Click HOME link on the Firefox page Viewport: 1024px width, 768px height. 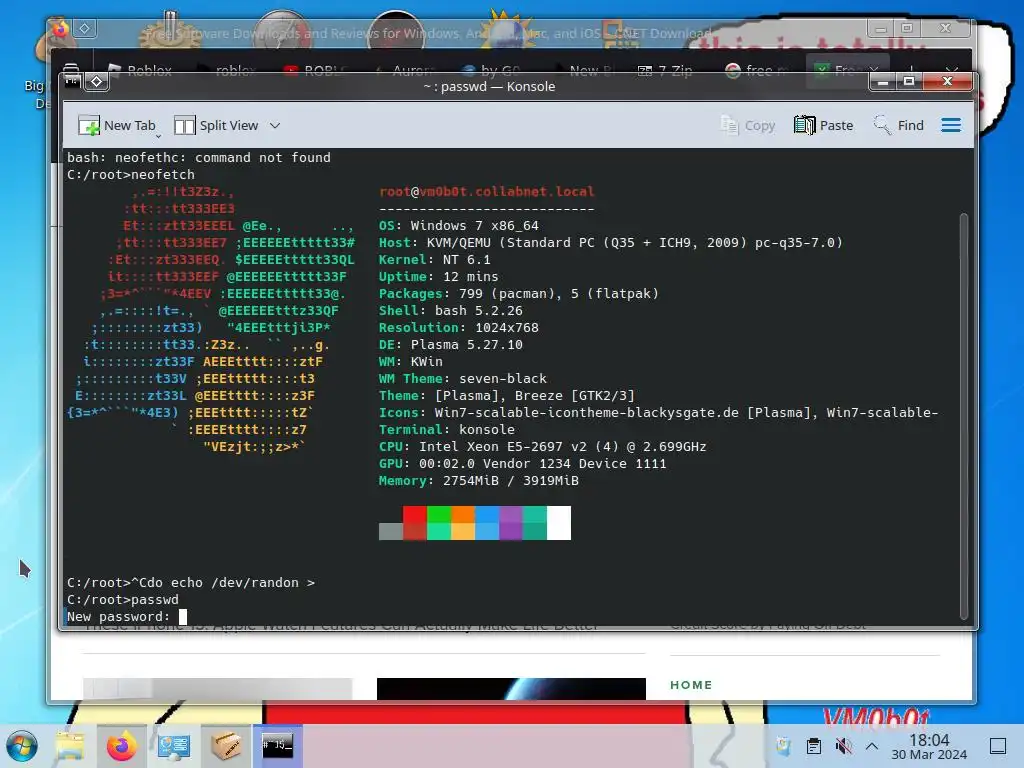click(691, 685)
